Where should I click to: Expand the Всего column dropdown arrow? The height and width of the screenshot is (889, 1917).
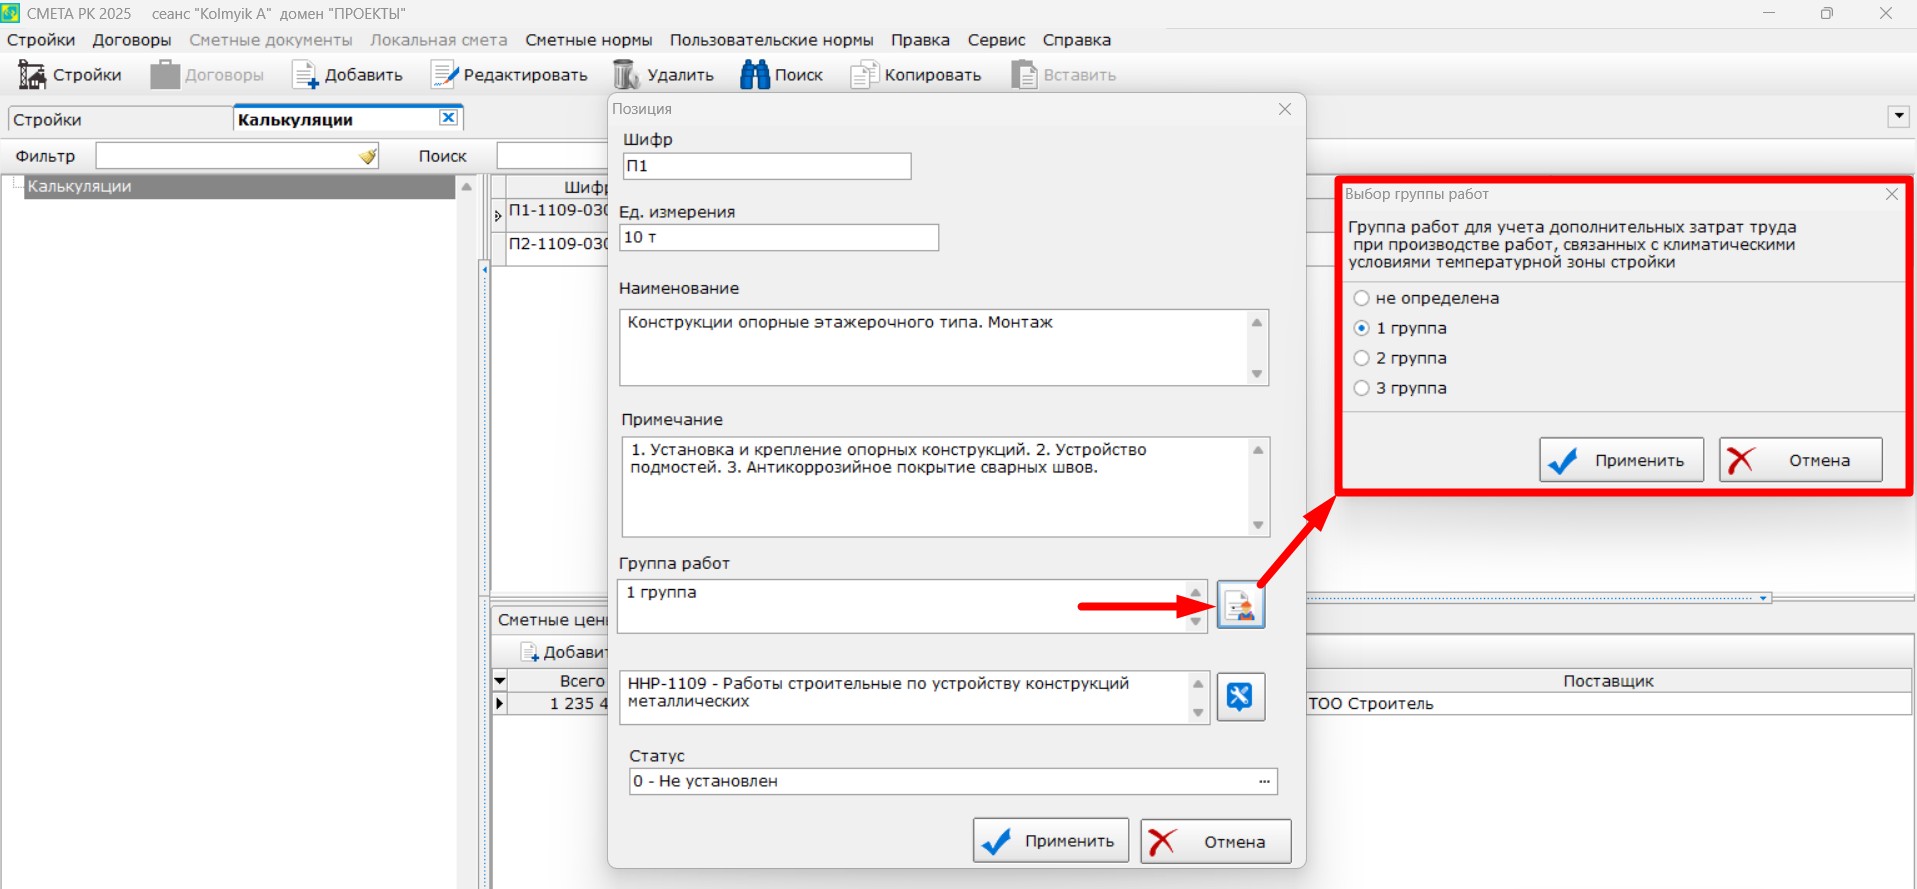click(500, 681)
